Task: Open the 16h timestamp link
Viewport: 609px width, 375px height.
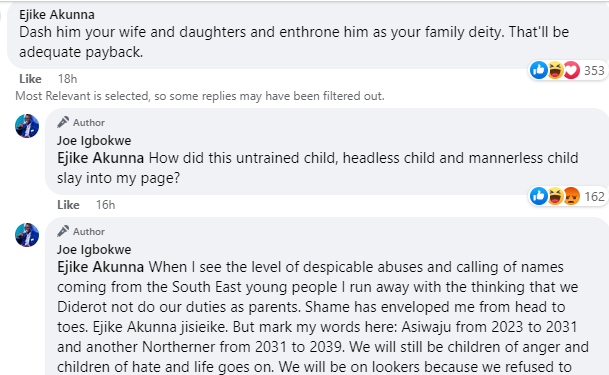Action: tap(106, 205)
